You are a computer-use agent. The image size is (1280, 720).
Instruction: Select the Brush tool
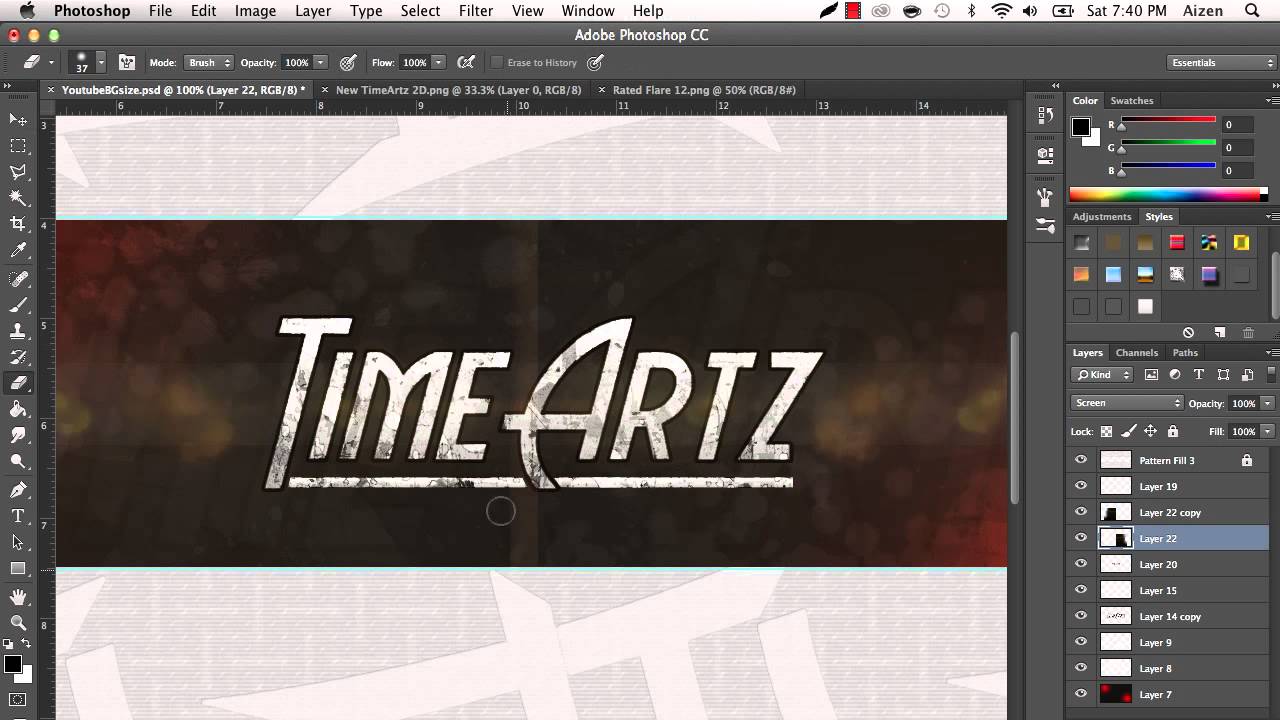click(x=18, y=305)
